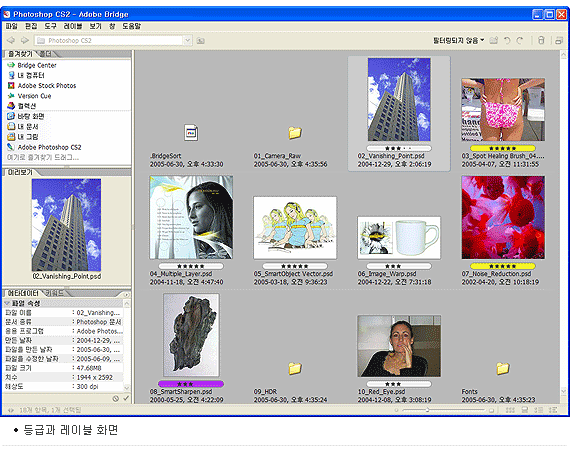
Task: Open 내 그림 favorite
Action: (23, 137)
